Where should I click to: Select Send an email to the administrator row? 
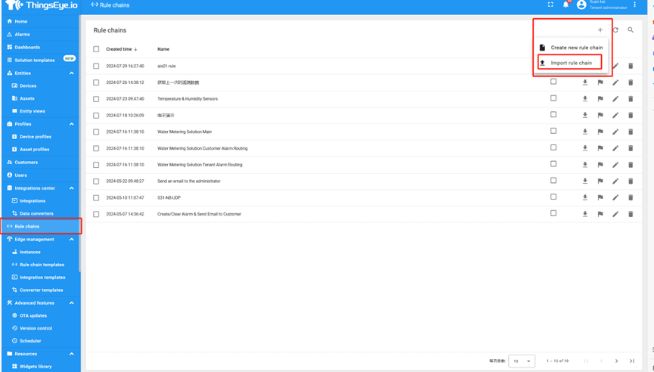pos(96,181)
